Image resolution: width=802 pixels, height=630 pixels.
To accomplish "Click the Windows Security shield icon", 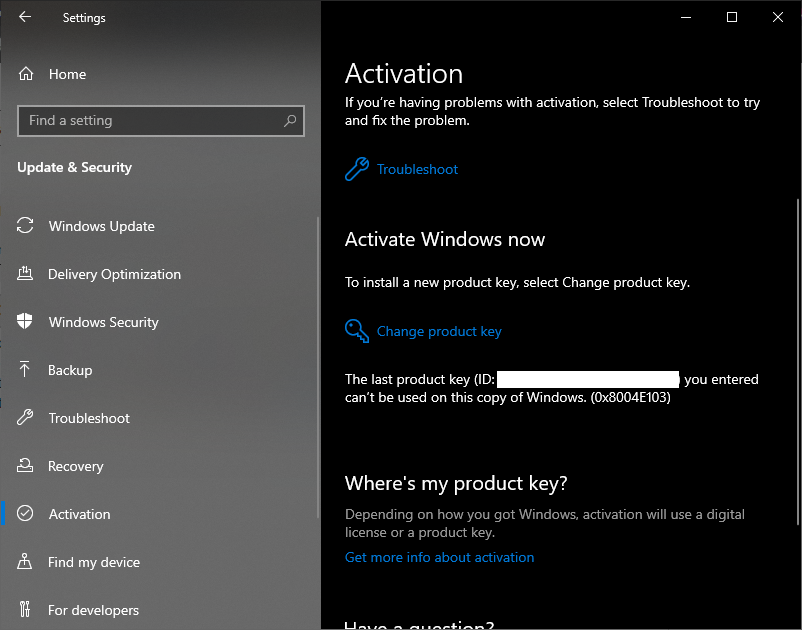I will 25,321.
